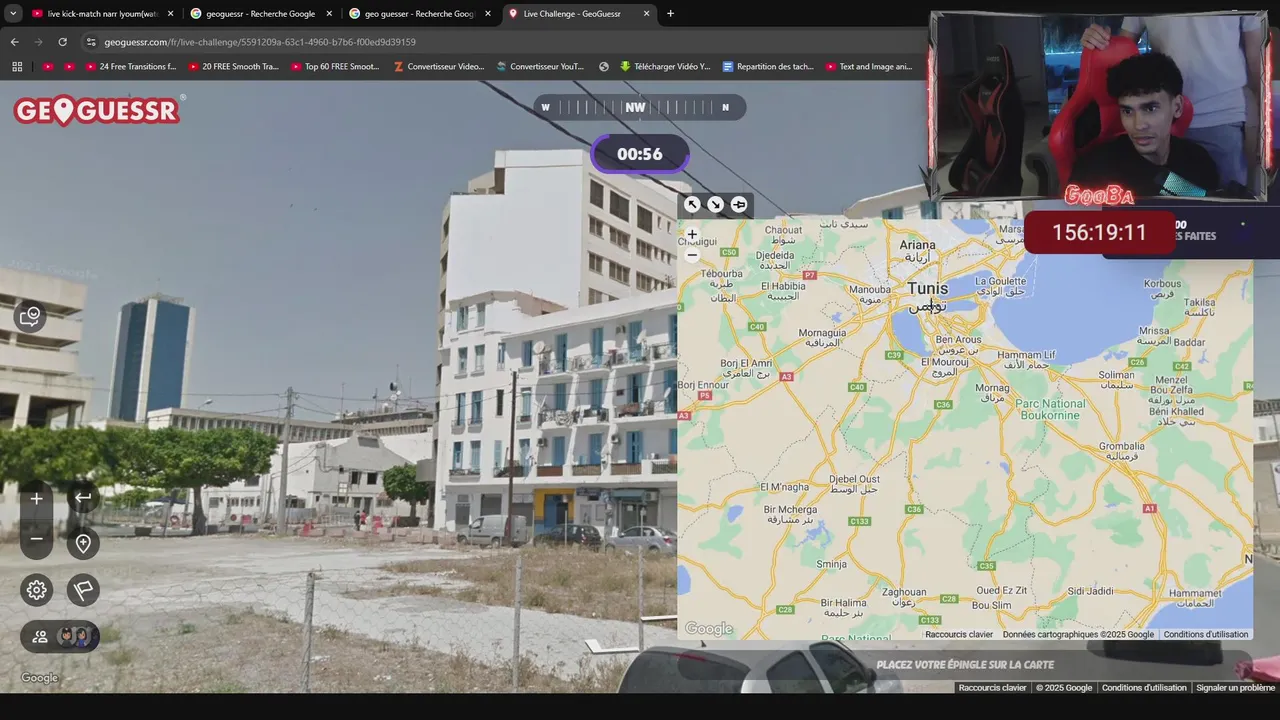
Task: Click the Google logo in the guess map
Action: click(x=709, y=628)
